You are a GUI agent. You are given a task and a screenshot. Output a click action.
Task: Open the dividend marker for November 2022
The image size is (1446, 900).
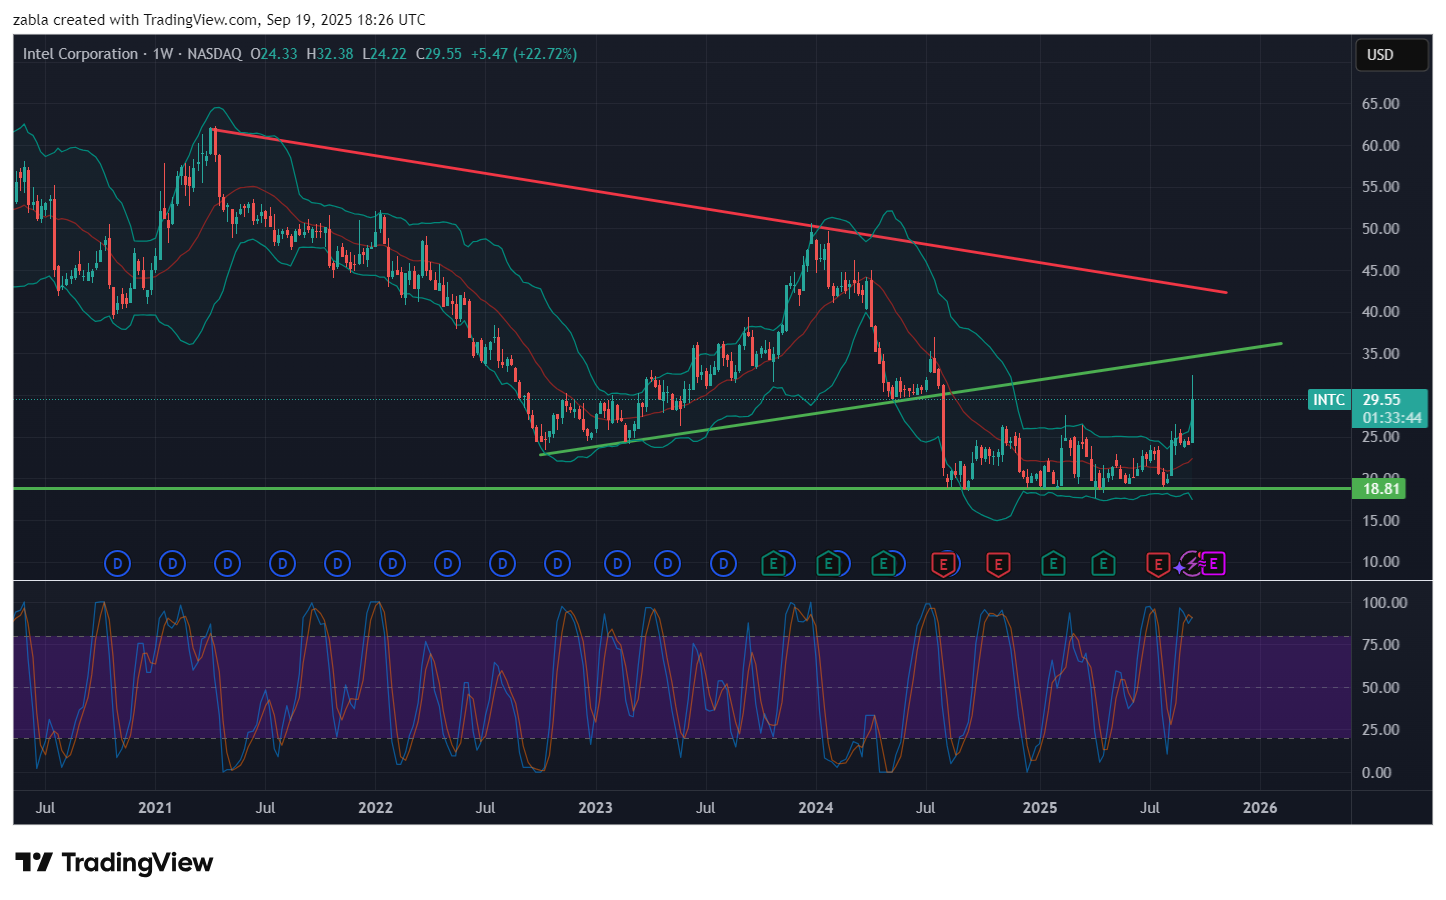click(558, 564)
